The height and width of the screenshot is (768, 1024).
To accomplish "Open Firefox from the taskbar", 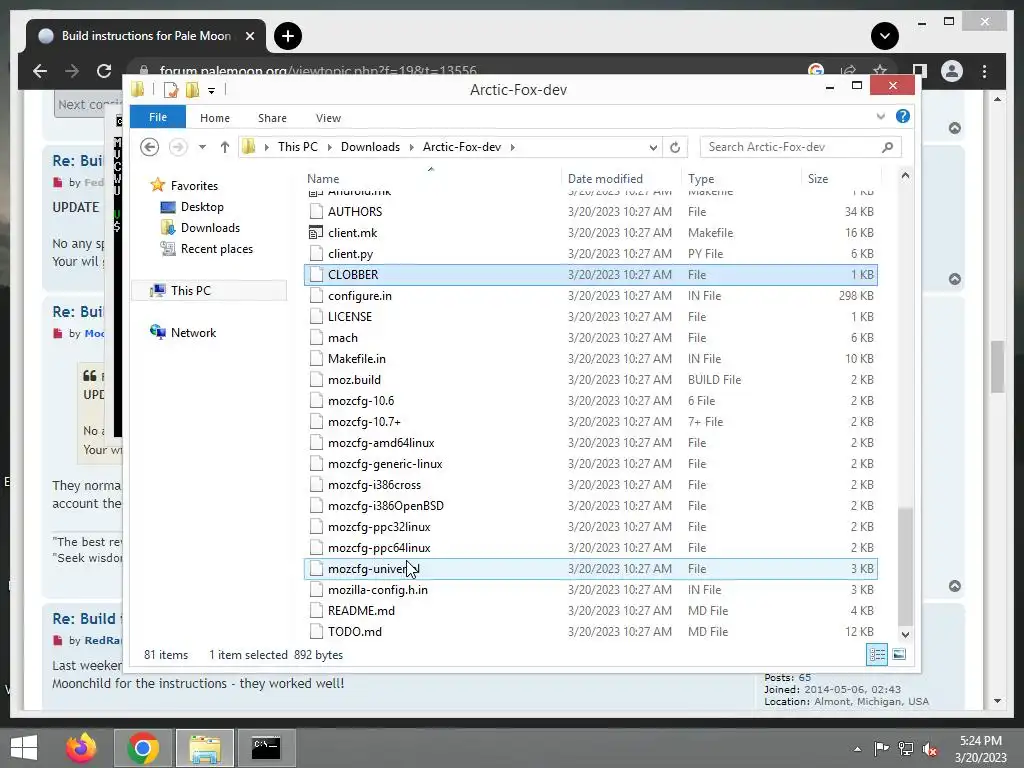I will tap(81, 748).
